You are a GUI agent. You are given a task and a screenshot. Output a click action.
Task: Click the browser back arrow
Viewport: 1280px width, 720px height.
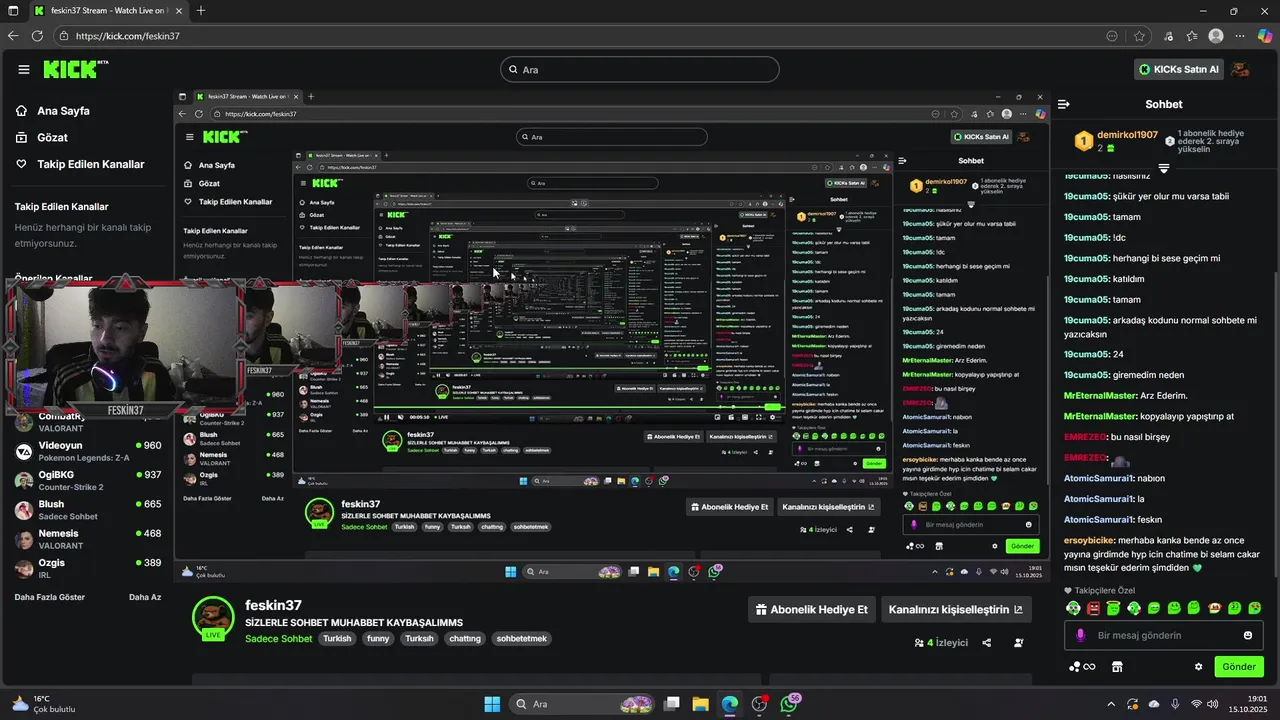[x=12, y=35]
